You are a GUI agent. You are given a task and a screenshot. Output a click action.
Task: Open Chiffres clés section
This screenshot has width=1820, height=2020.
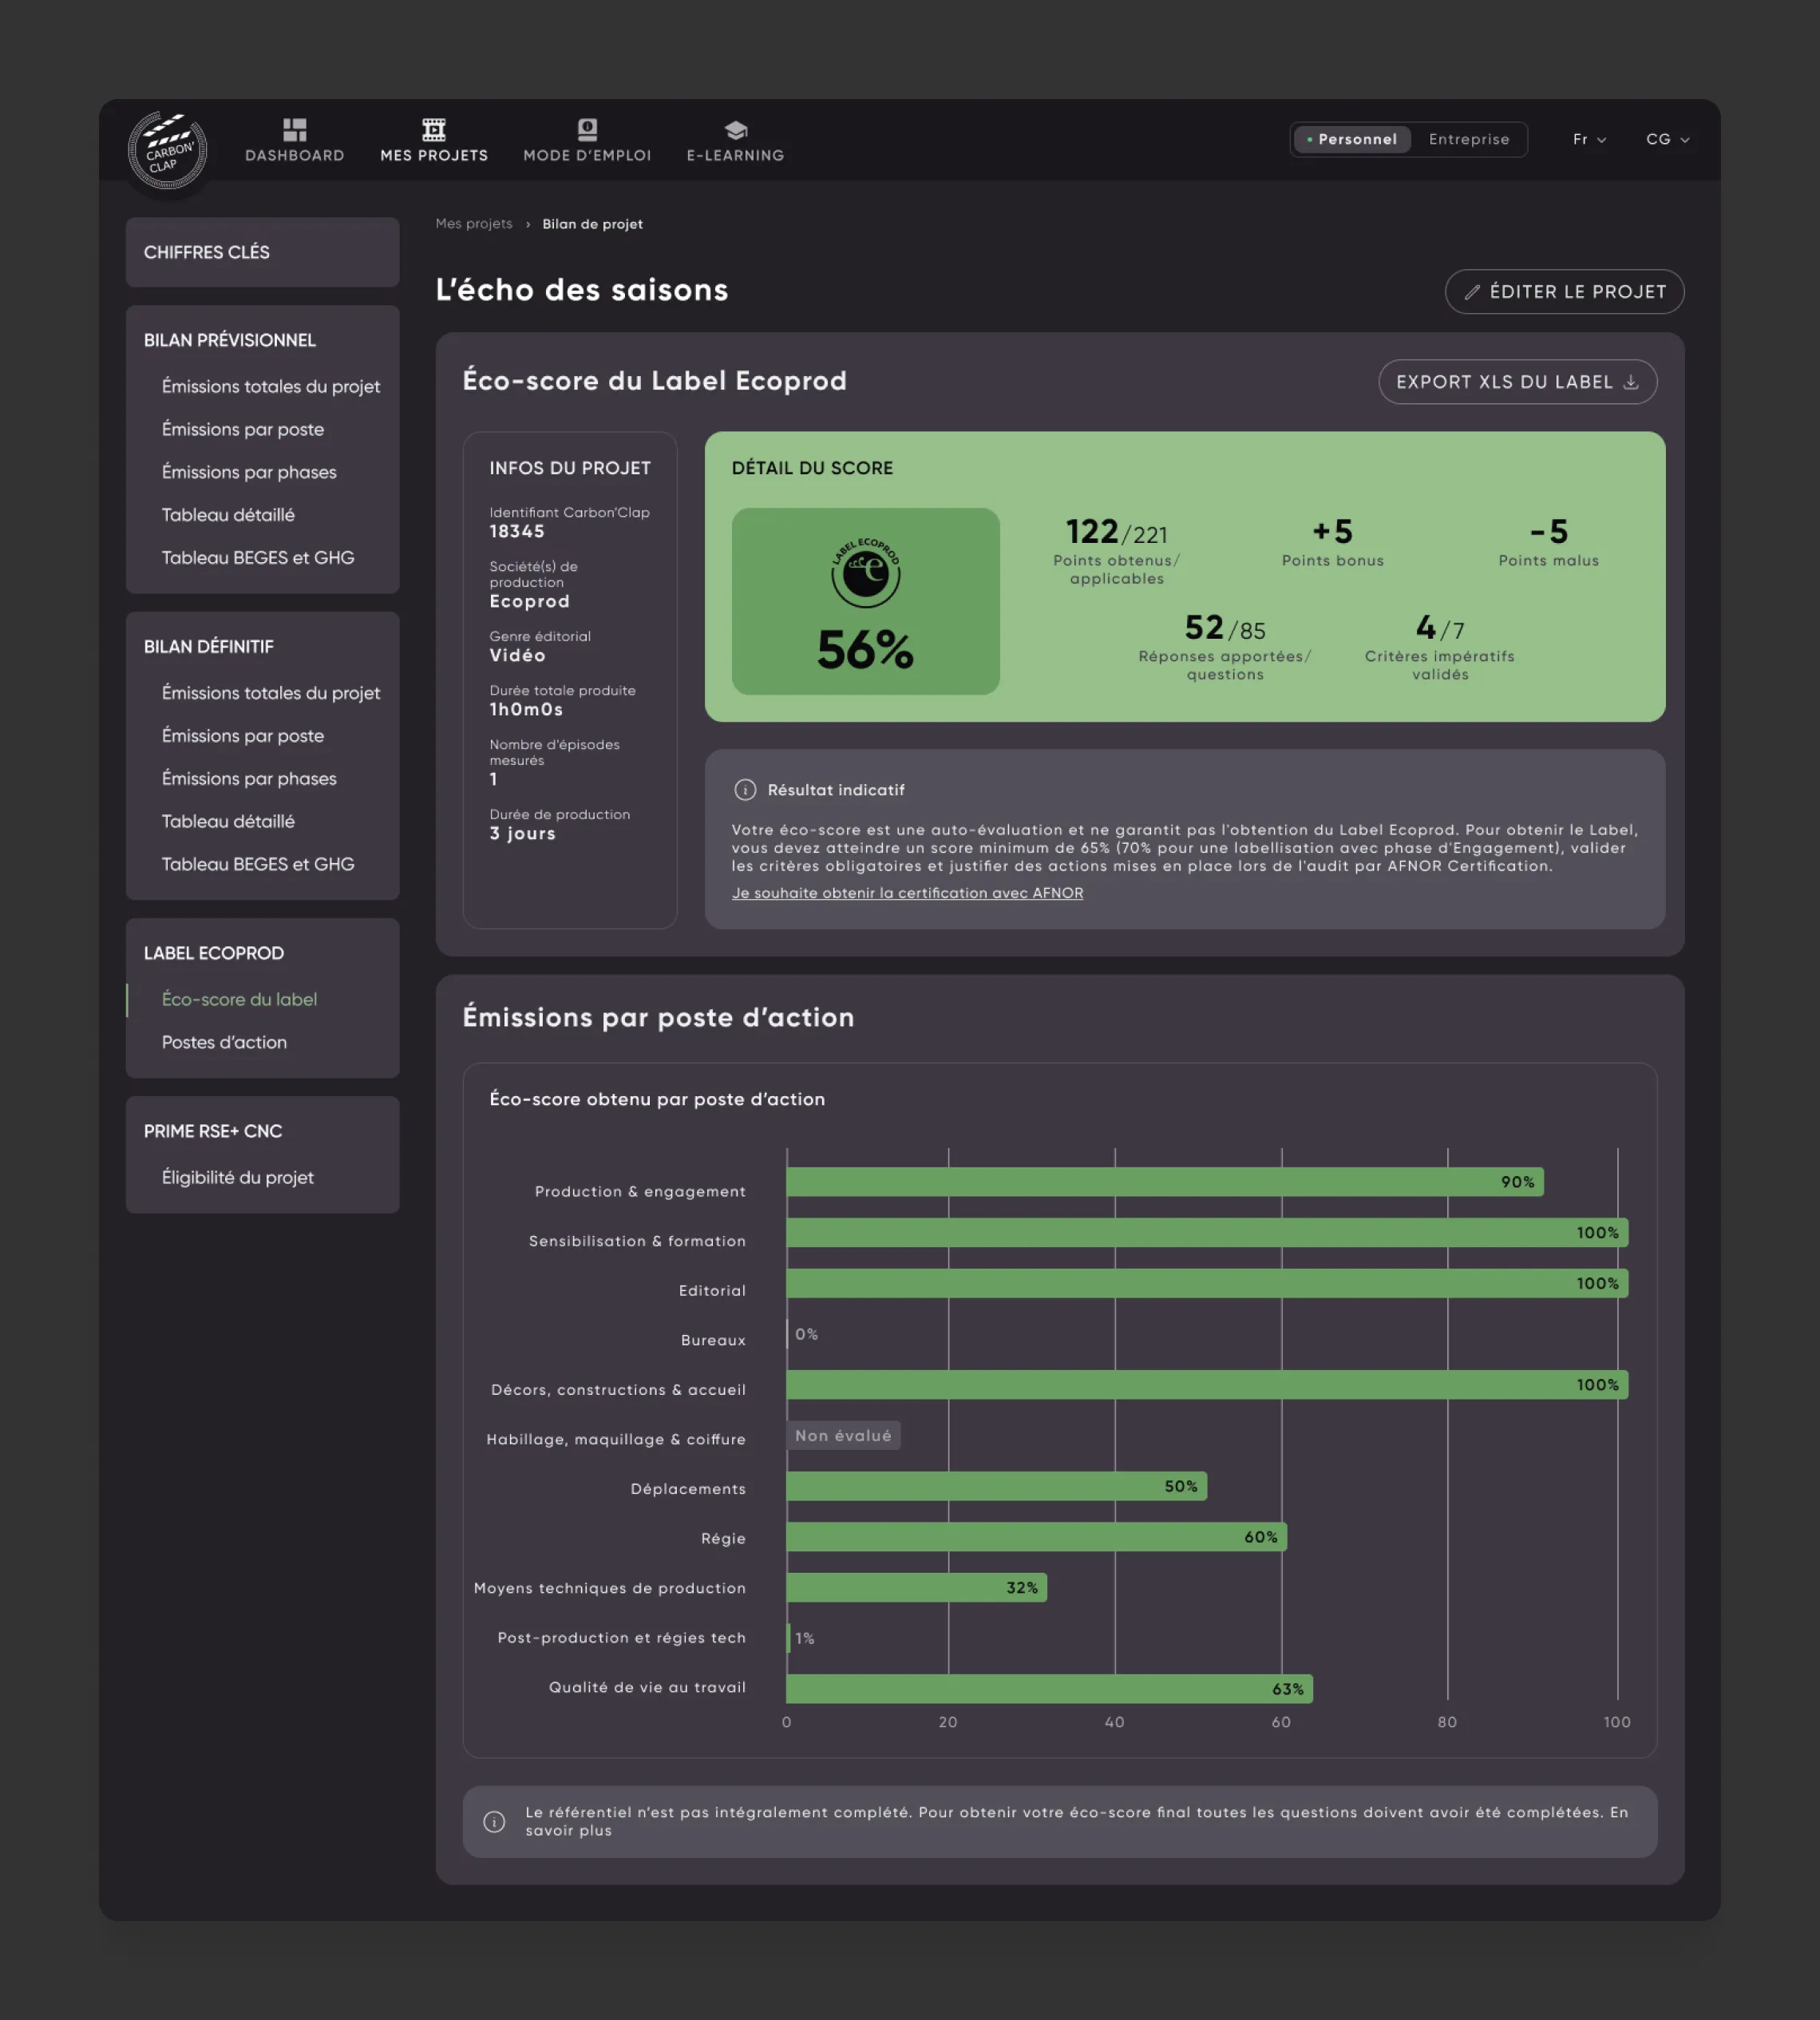pos(262,252)
